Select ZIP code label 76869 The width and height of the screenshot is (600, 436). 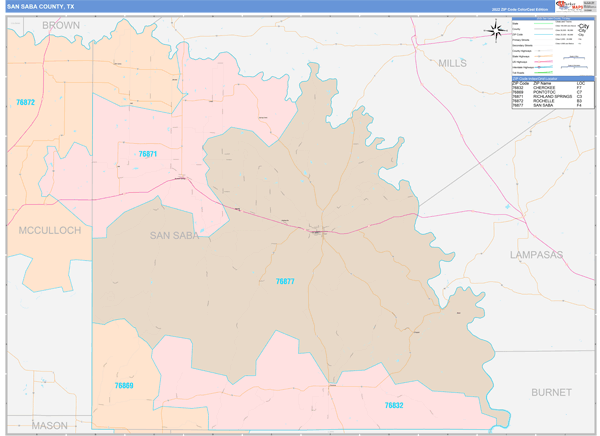[124, 385]
